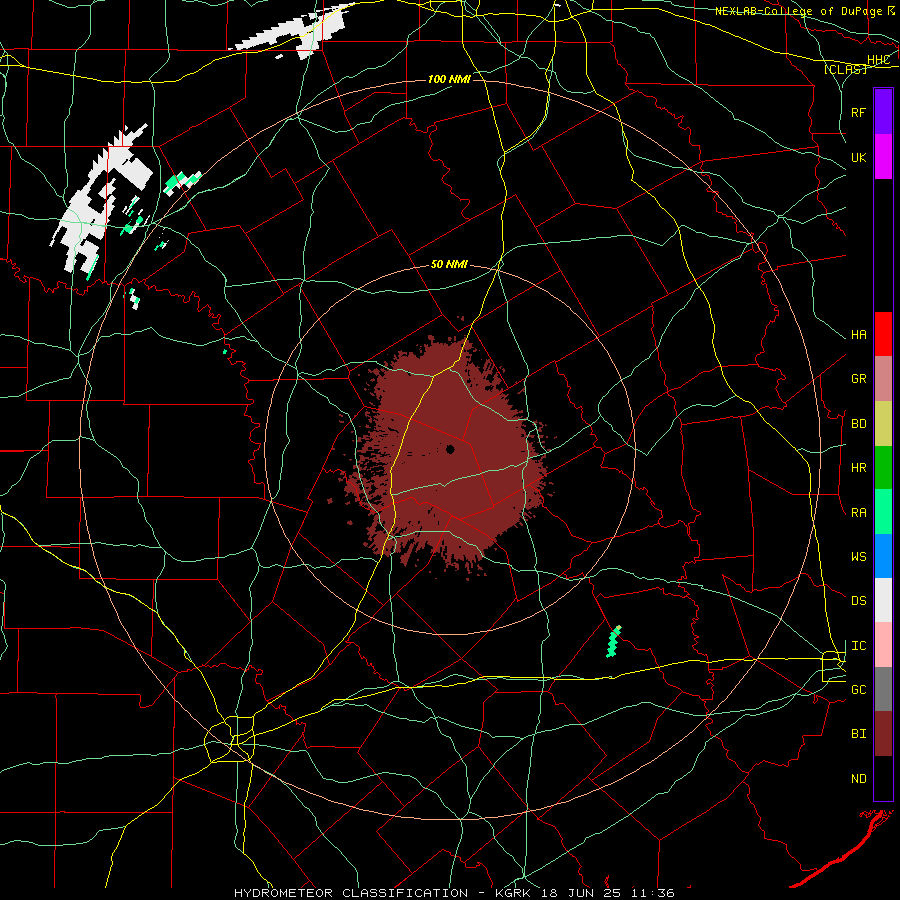Click the isolated green rain echo southeast

pyautogui.click(x=614, y=641)
